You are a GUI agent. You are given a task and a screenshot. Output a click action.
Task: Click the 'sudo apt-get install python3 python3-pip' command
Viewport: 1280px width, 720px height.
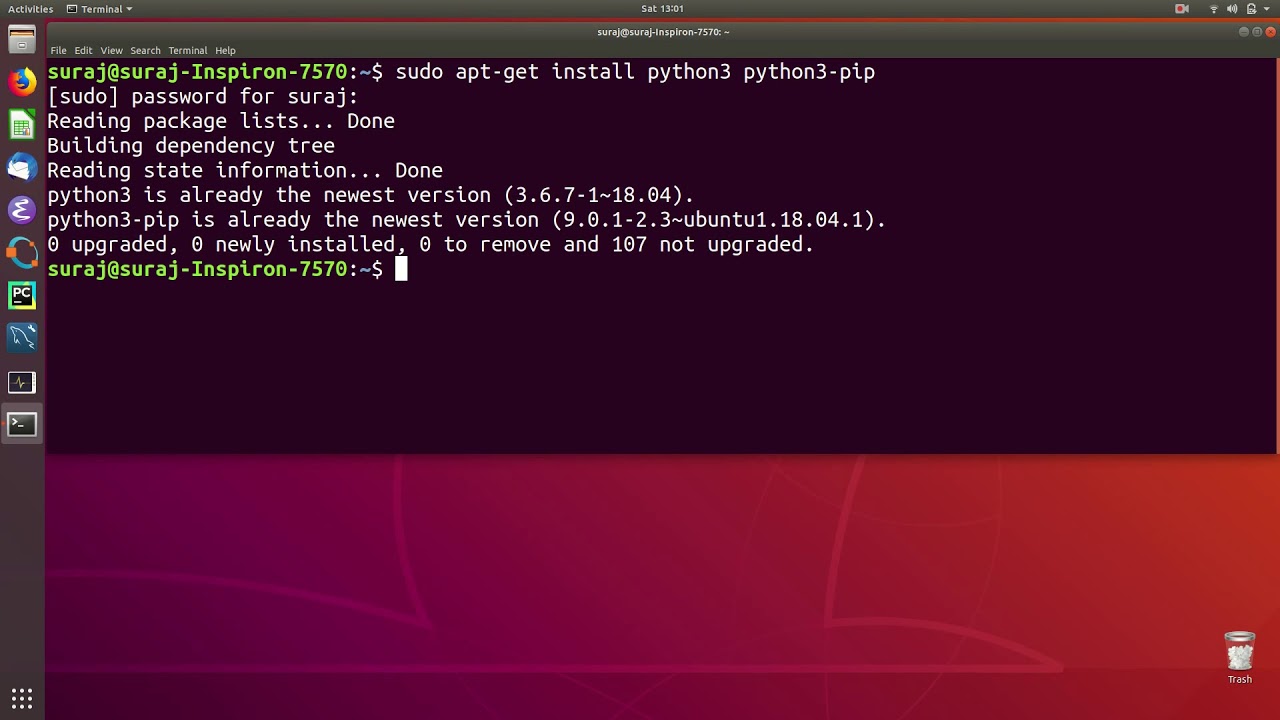[635, 72]
